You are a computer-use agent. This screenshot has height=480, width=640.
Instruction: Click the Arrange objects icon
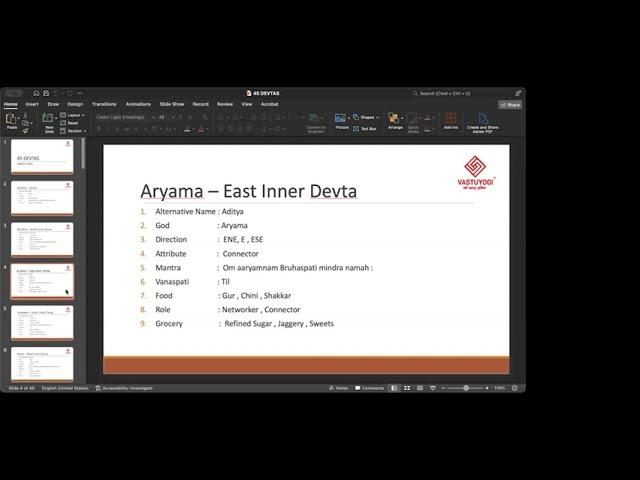[393, 118]
